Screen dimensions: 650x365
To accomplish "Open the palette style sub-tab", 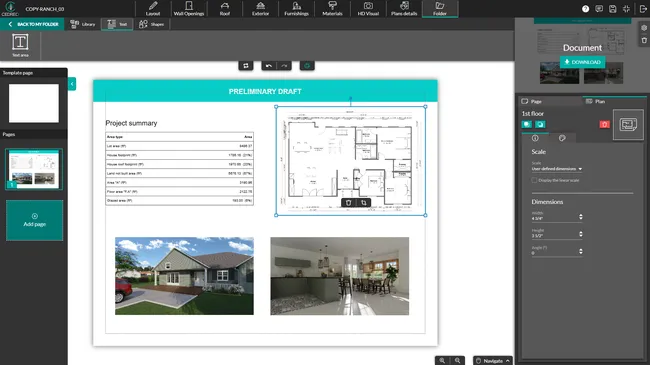I will [x=562, y=138].
